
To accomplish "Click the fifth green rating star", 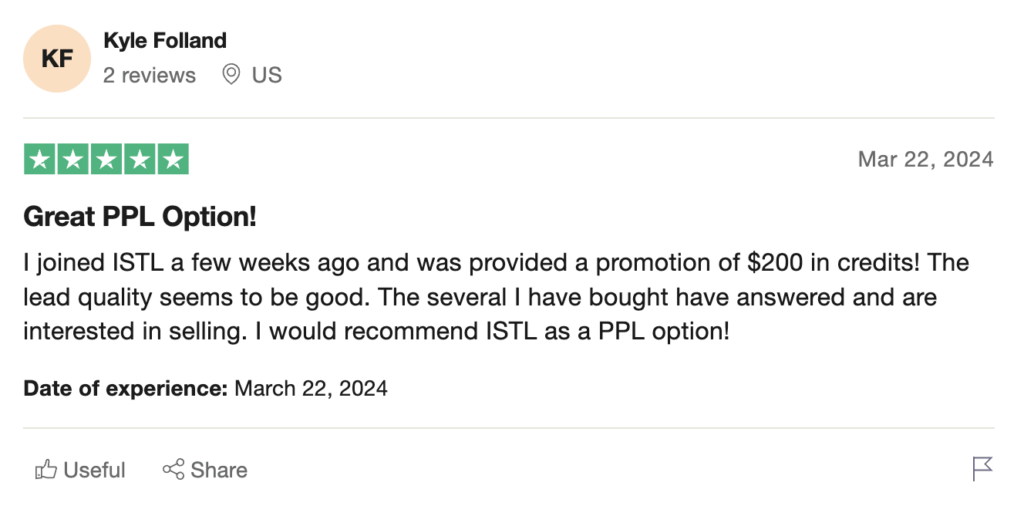I will coord(172,159).
